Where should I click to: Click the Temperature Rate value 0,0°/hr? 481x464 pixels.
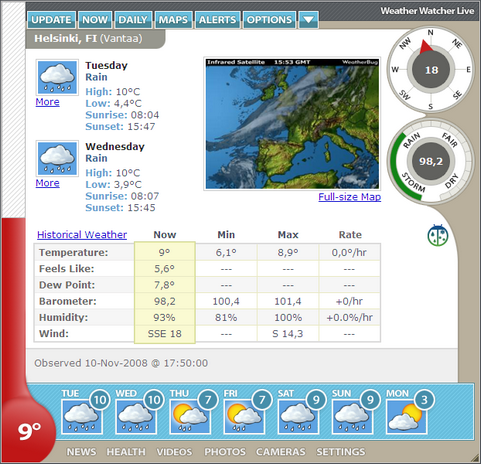coord(349,253)
